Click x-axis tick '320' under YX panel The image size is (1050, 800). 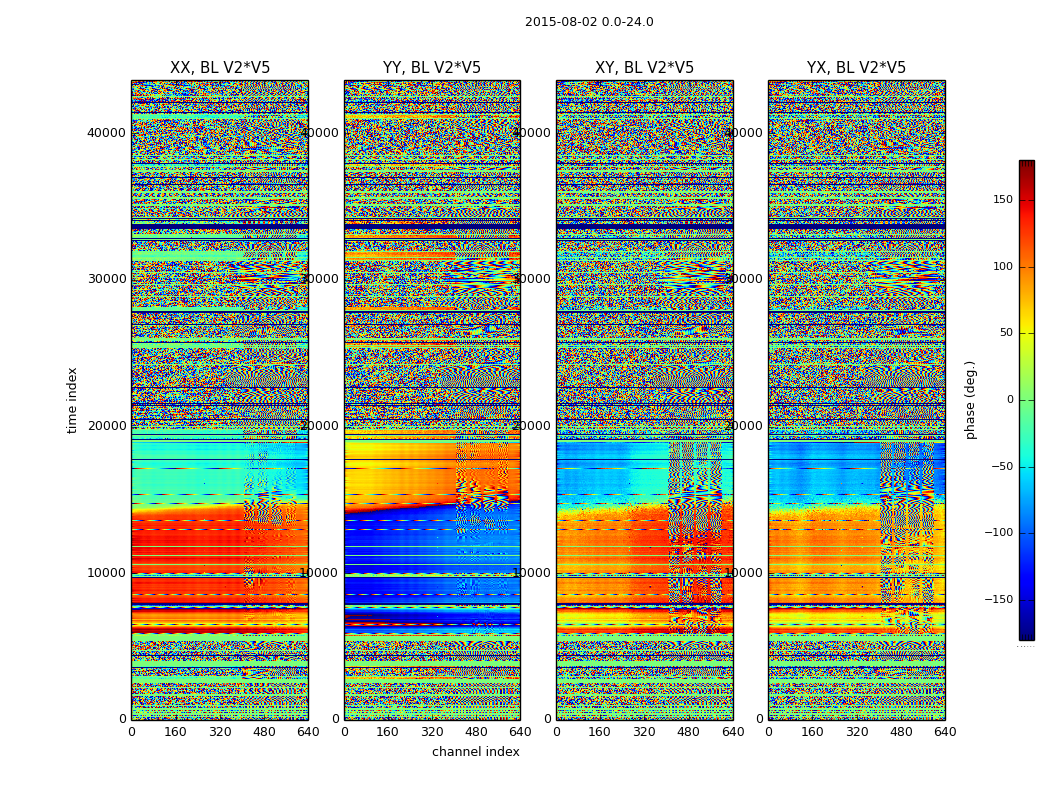856,732
